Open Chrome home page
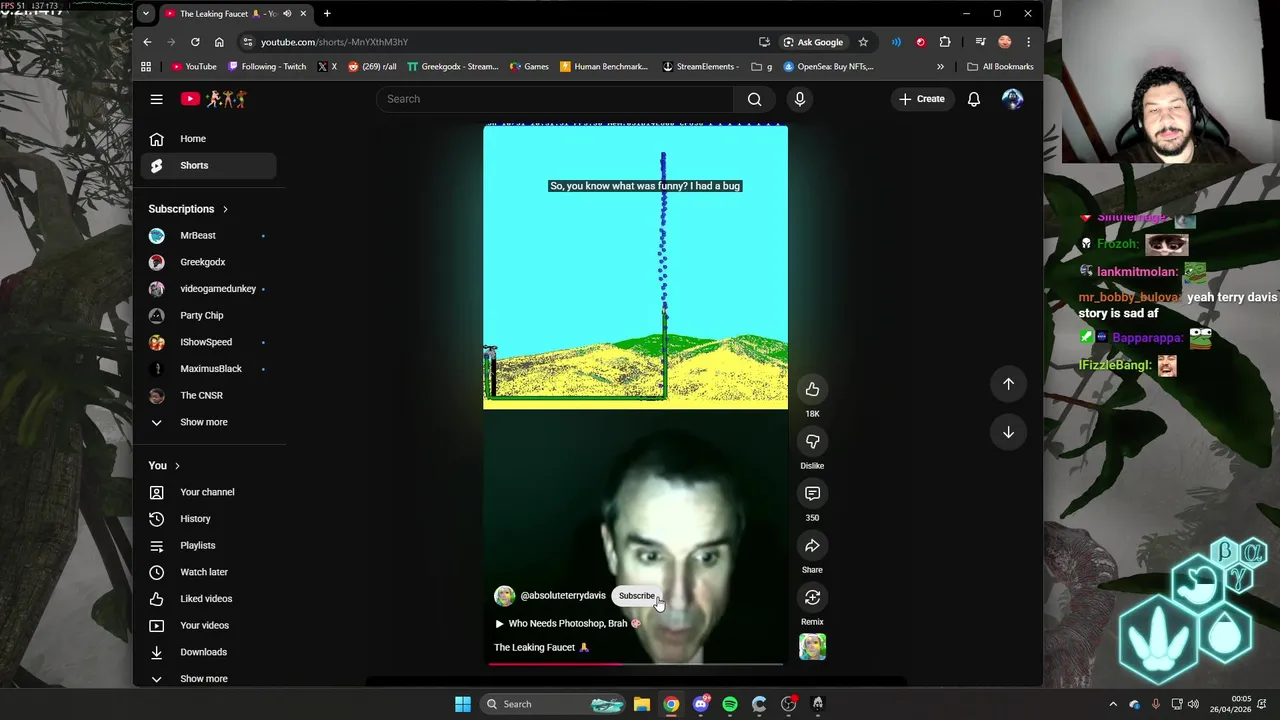 [x=219, y=42]
